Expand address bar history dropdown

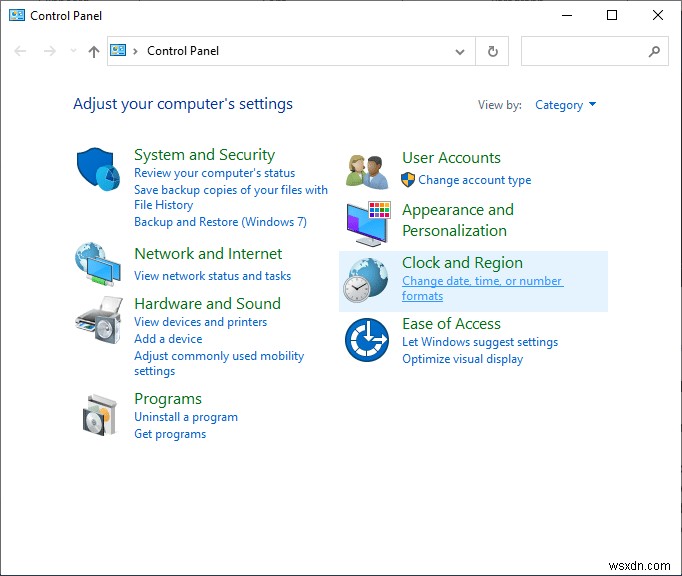(x=460, y=52)
